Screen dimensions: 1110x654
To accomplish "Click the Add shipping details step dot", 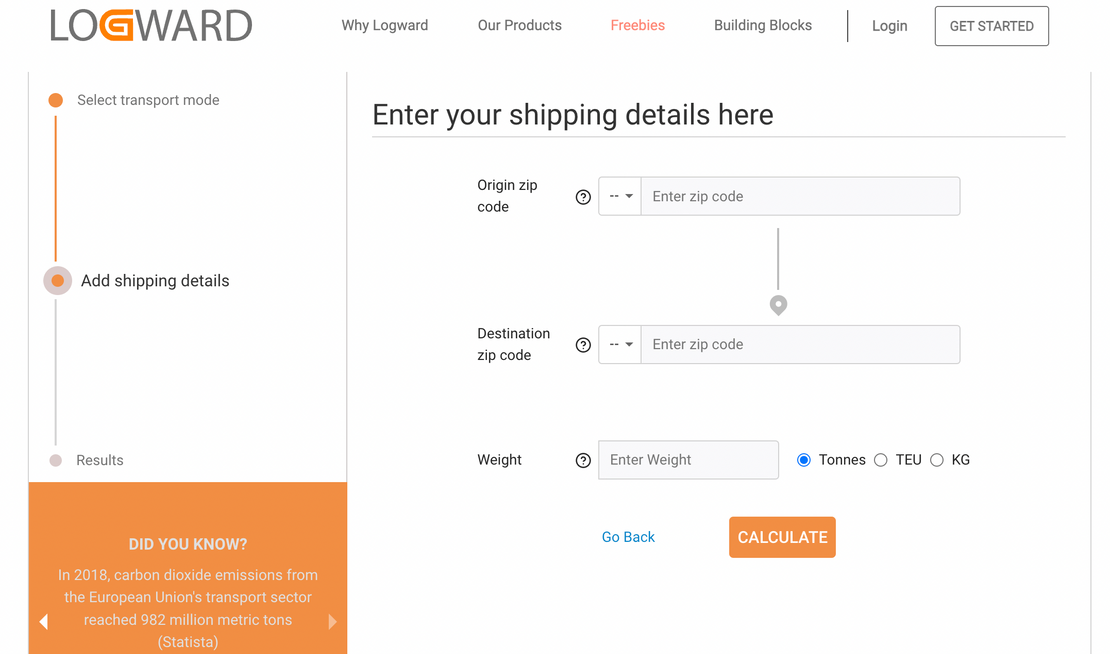I will click(57, 281).
